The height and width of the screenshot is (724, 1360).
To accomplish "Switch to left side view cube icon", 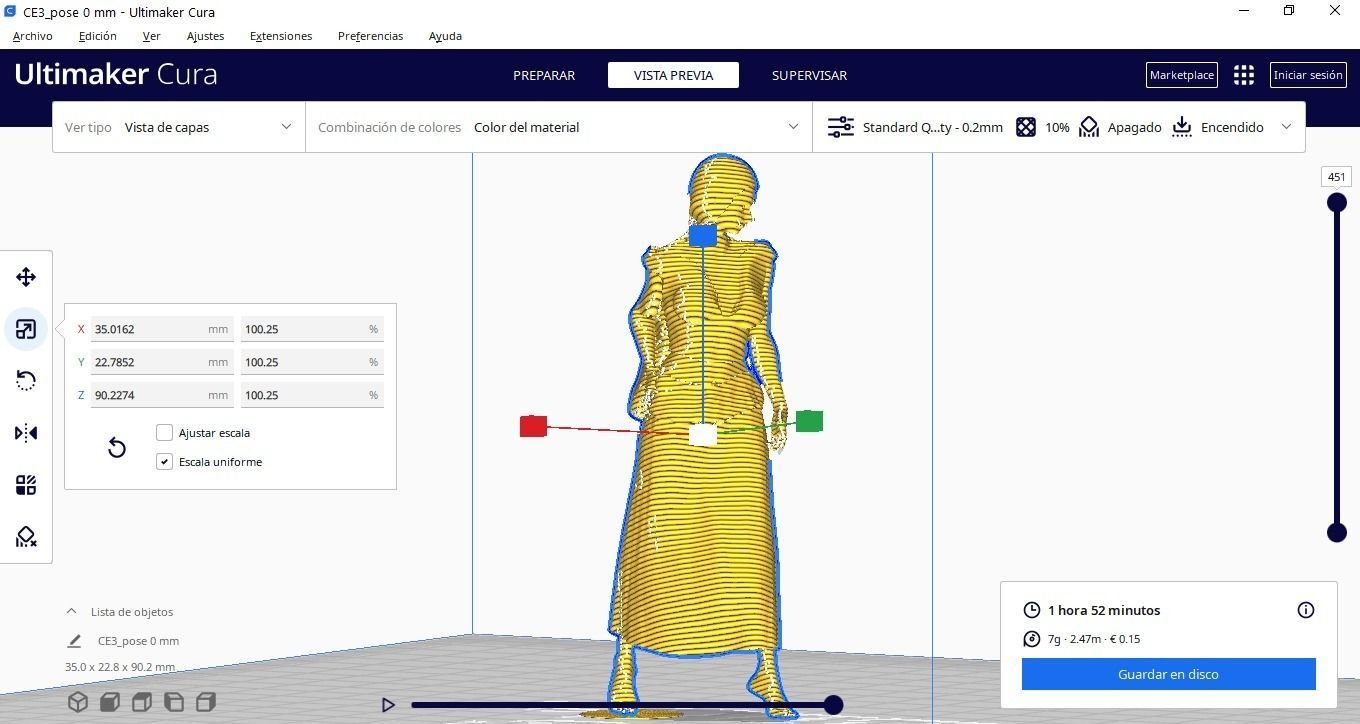I will click(x=174, y=702).
